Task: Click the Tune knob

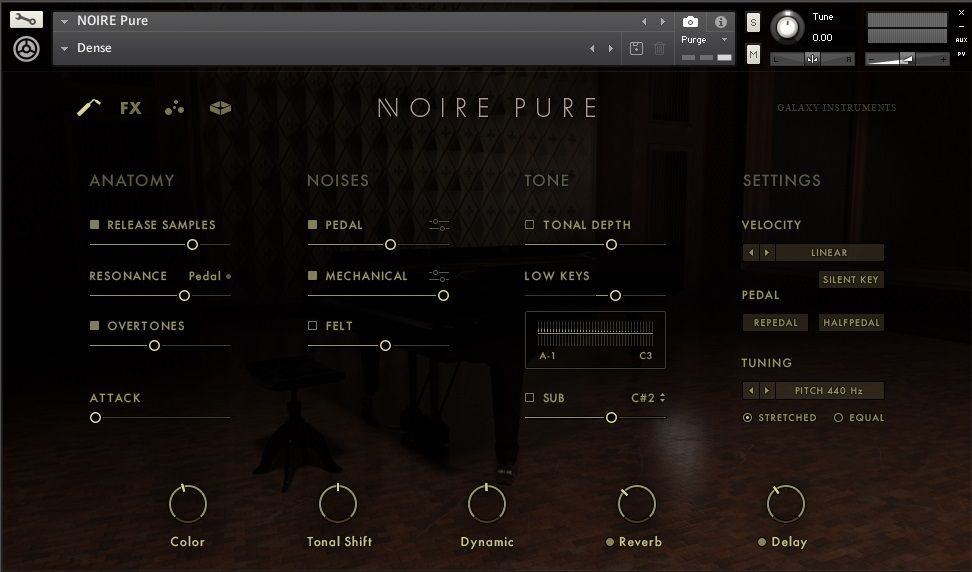Action: click(787, 27)
